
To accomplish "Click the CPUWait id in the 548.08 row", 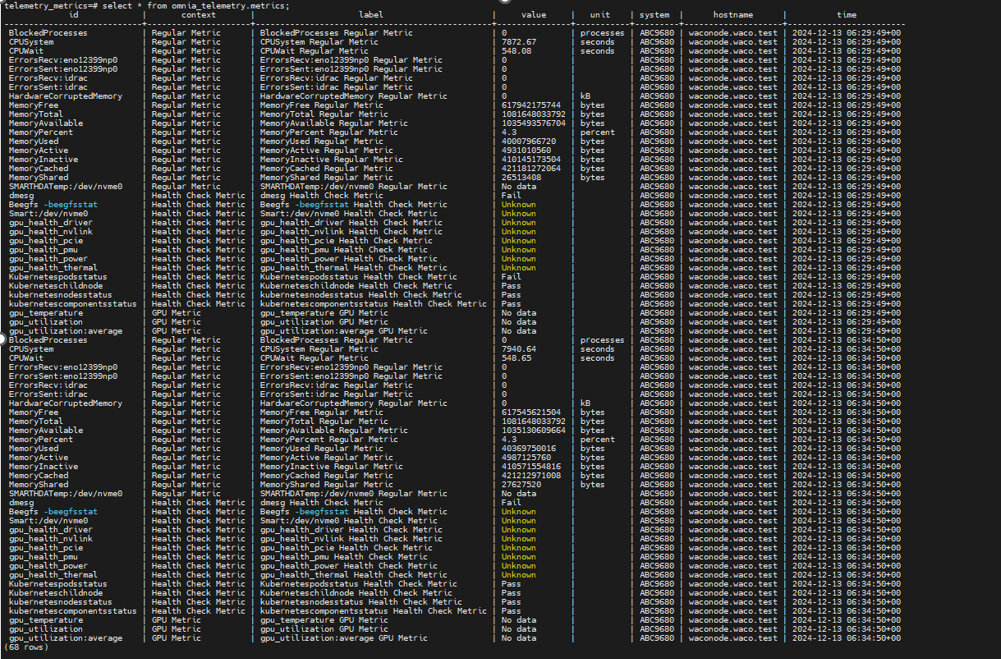I will [x=26, y=51].
